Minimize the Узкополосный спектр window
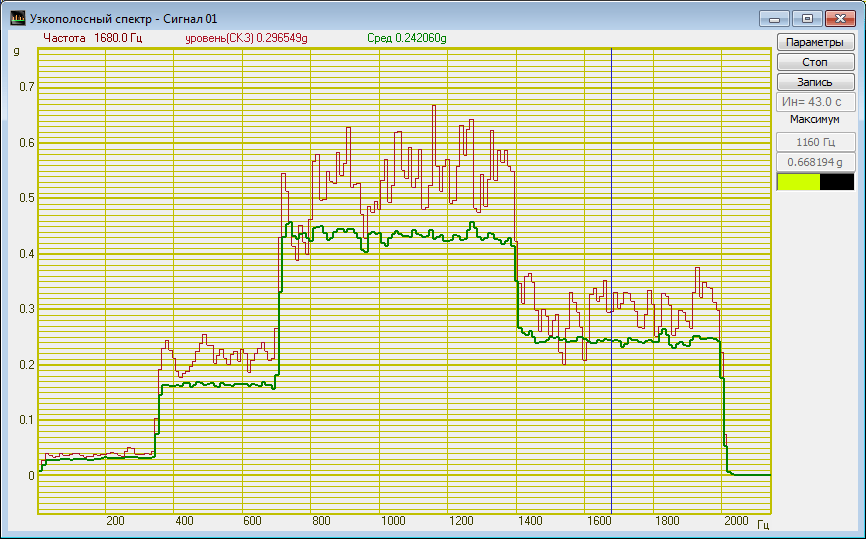Viewport: 866px width, 539px height. (774, 19)
